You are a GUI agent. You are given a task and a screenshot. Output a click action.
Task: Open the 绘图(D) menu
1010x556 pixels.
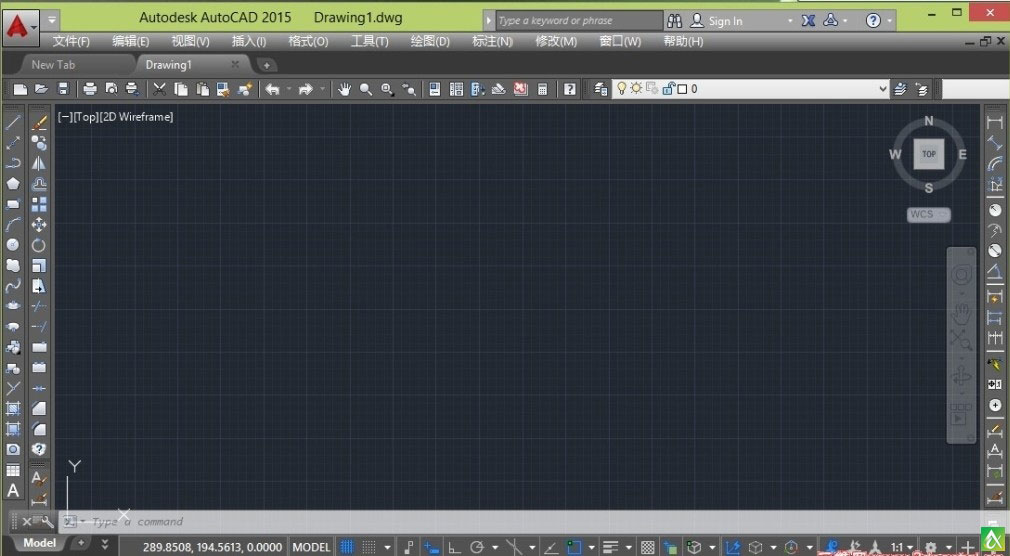(430, 42)
